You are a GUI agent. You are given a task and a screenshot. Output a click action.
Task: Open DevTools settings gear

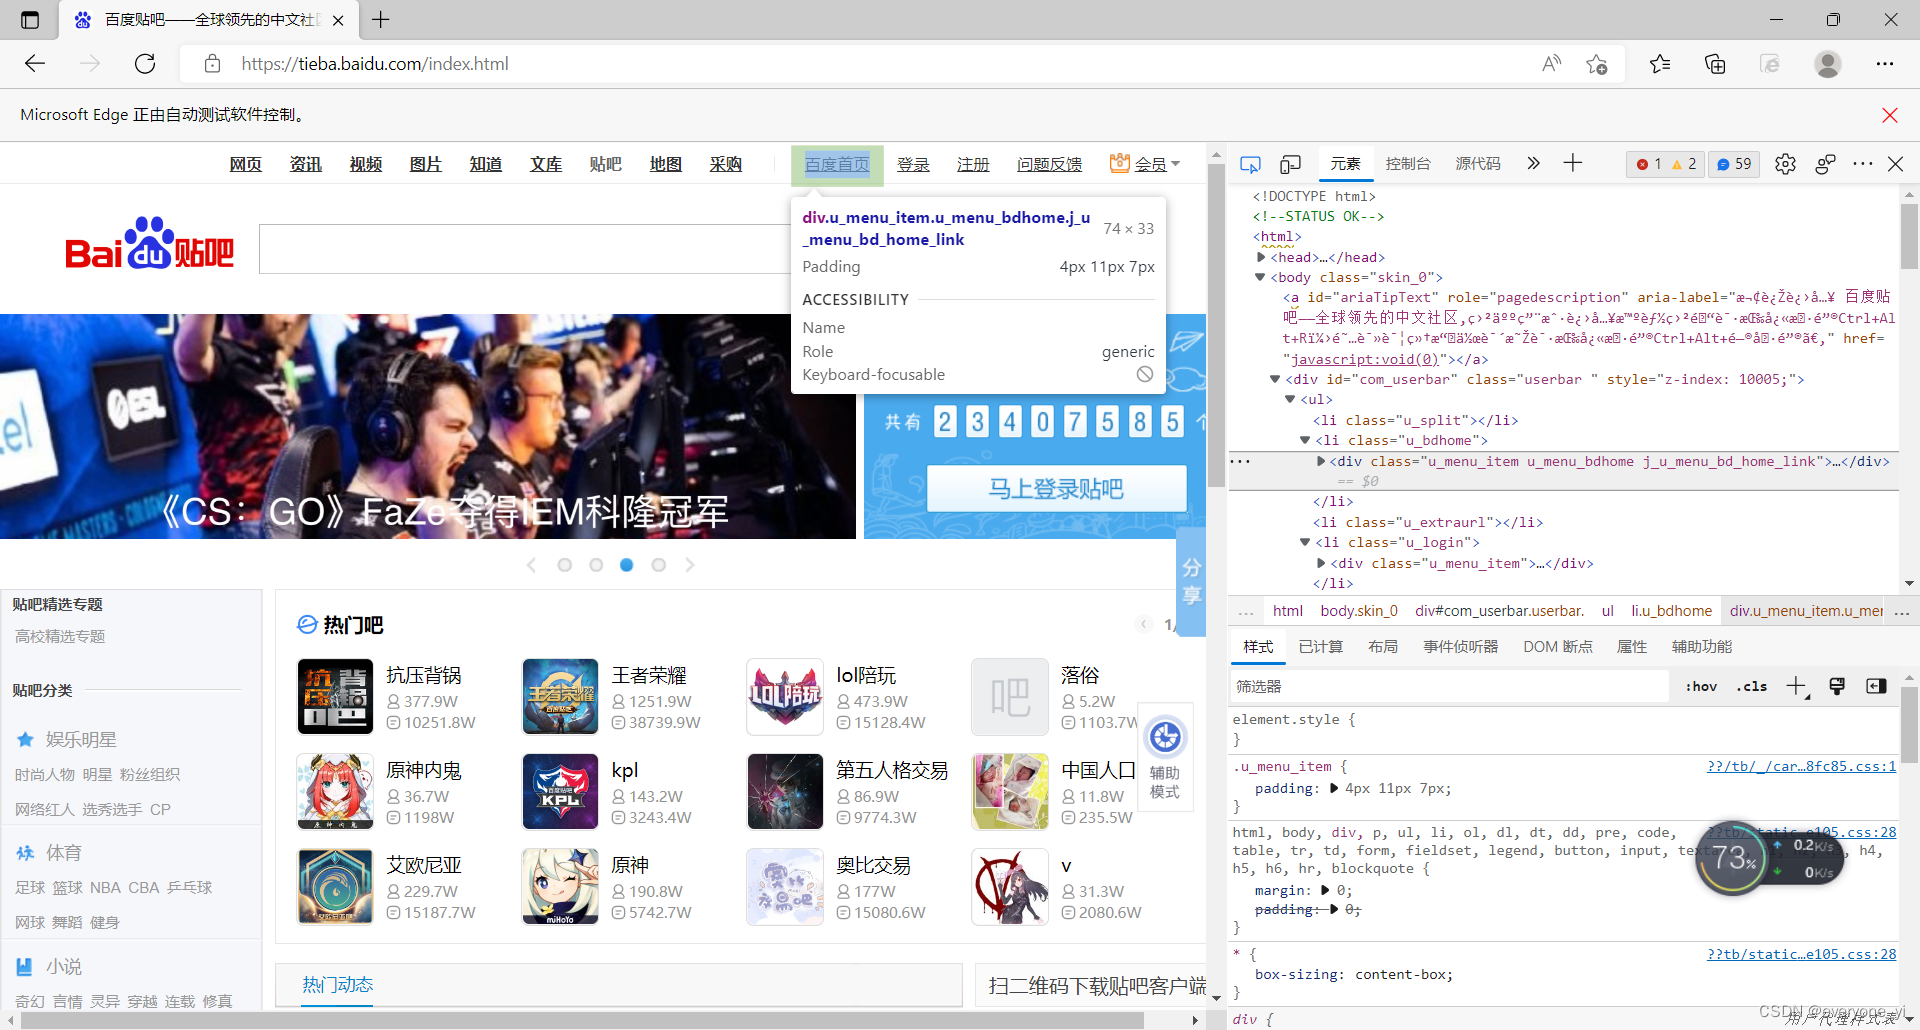pyautogui.click(x=1785, y=164)
